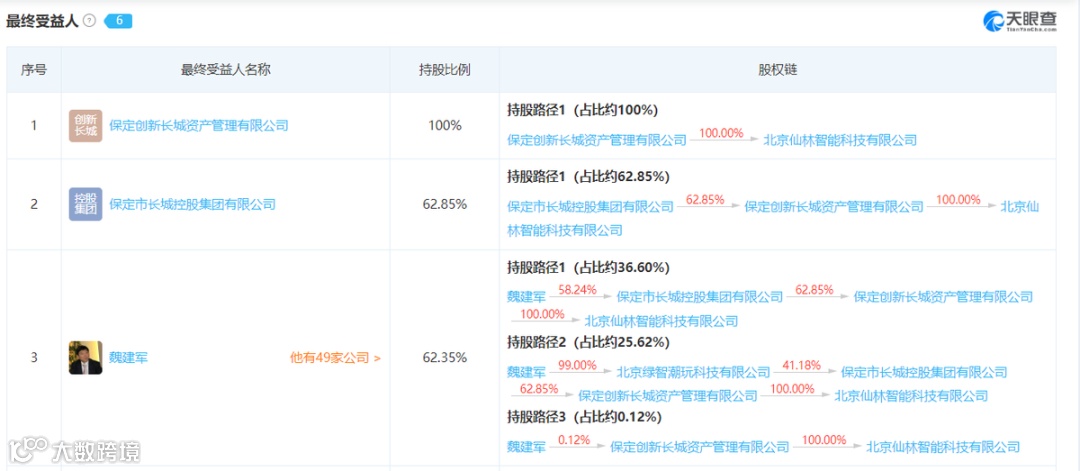This screenshot has height=471, width=1080.
Task: Click the 99.00% arrow label
Action: [577, 366]
